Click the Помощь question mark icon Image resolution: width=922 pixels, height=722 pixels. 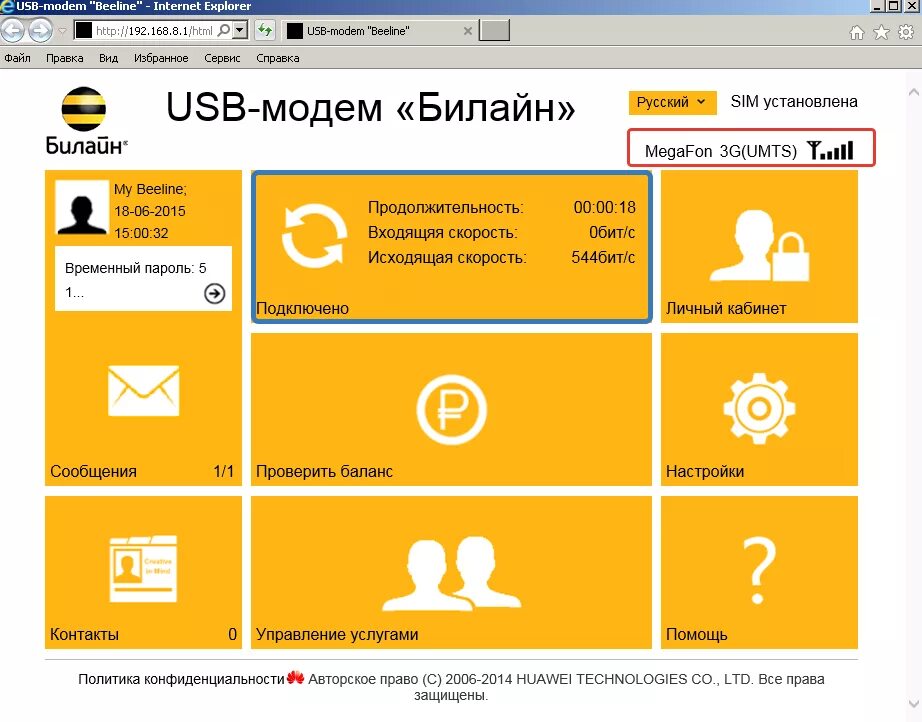click(759, 570)
